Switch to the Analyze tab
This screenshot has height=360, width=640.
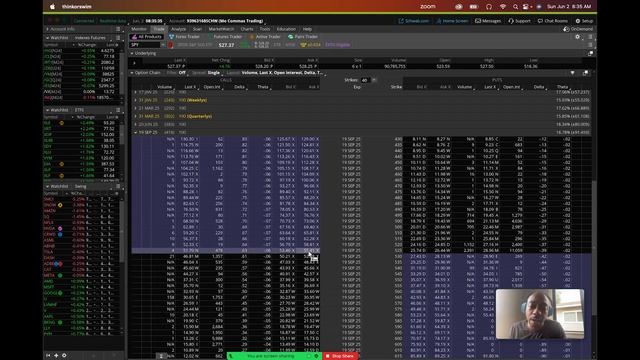(178, 29)
